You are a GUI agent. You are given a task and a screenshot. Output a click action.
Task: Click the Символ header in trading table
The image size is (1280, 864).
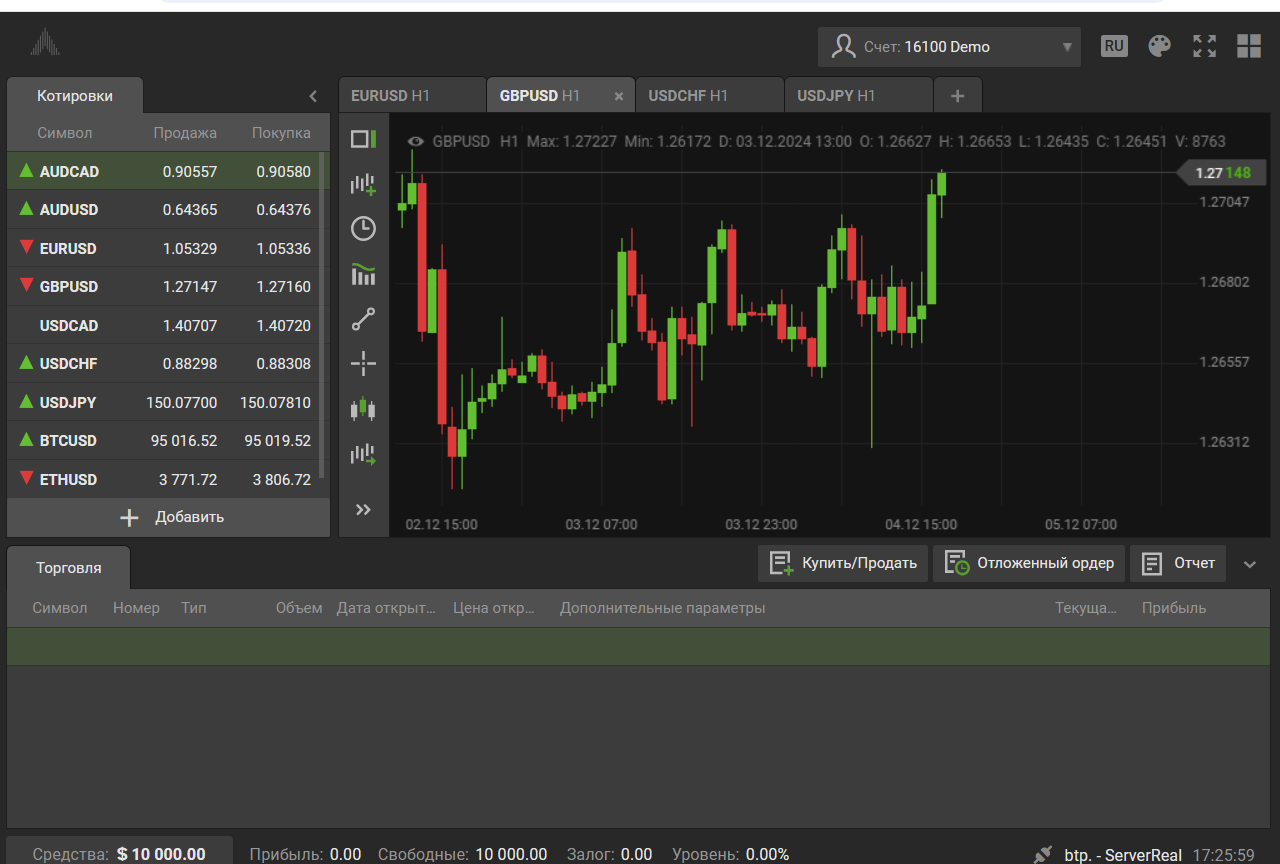tap(60, 608)
